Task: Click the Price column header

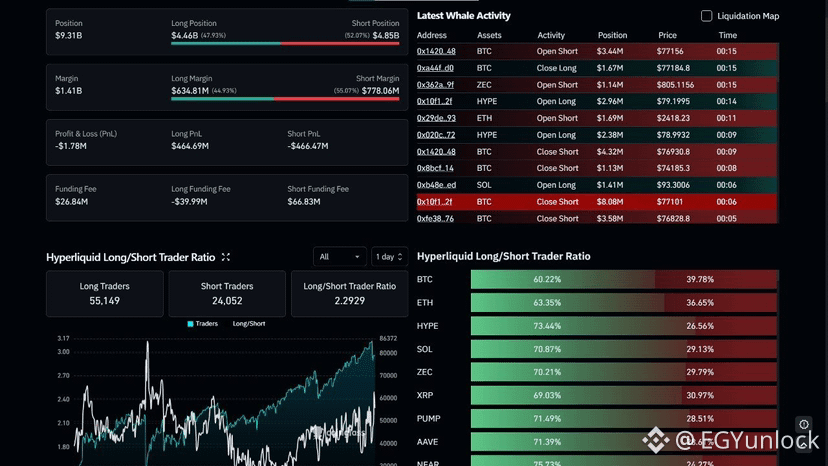Action: tap(667, 35)
